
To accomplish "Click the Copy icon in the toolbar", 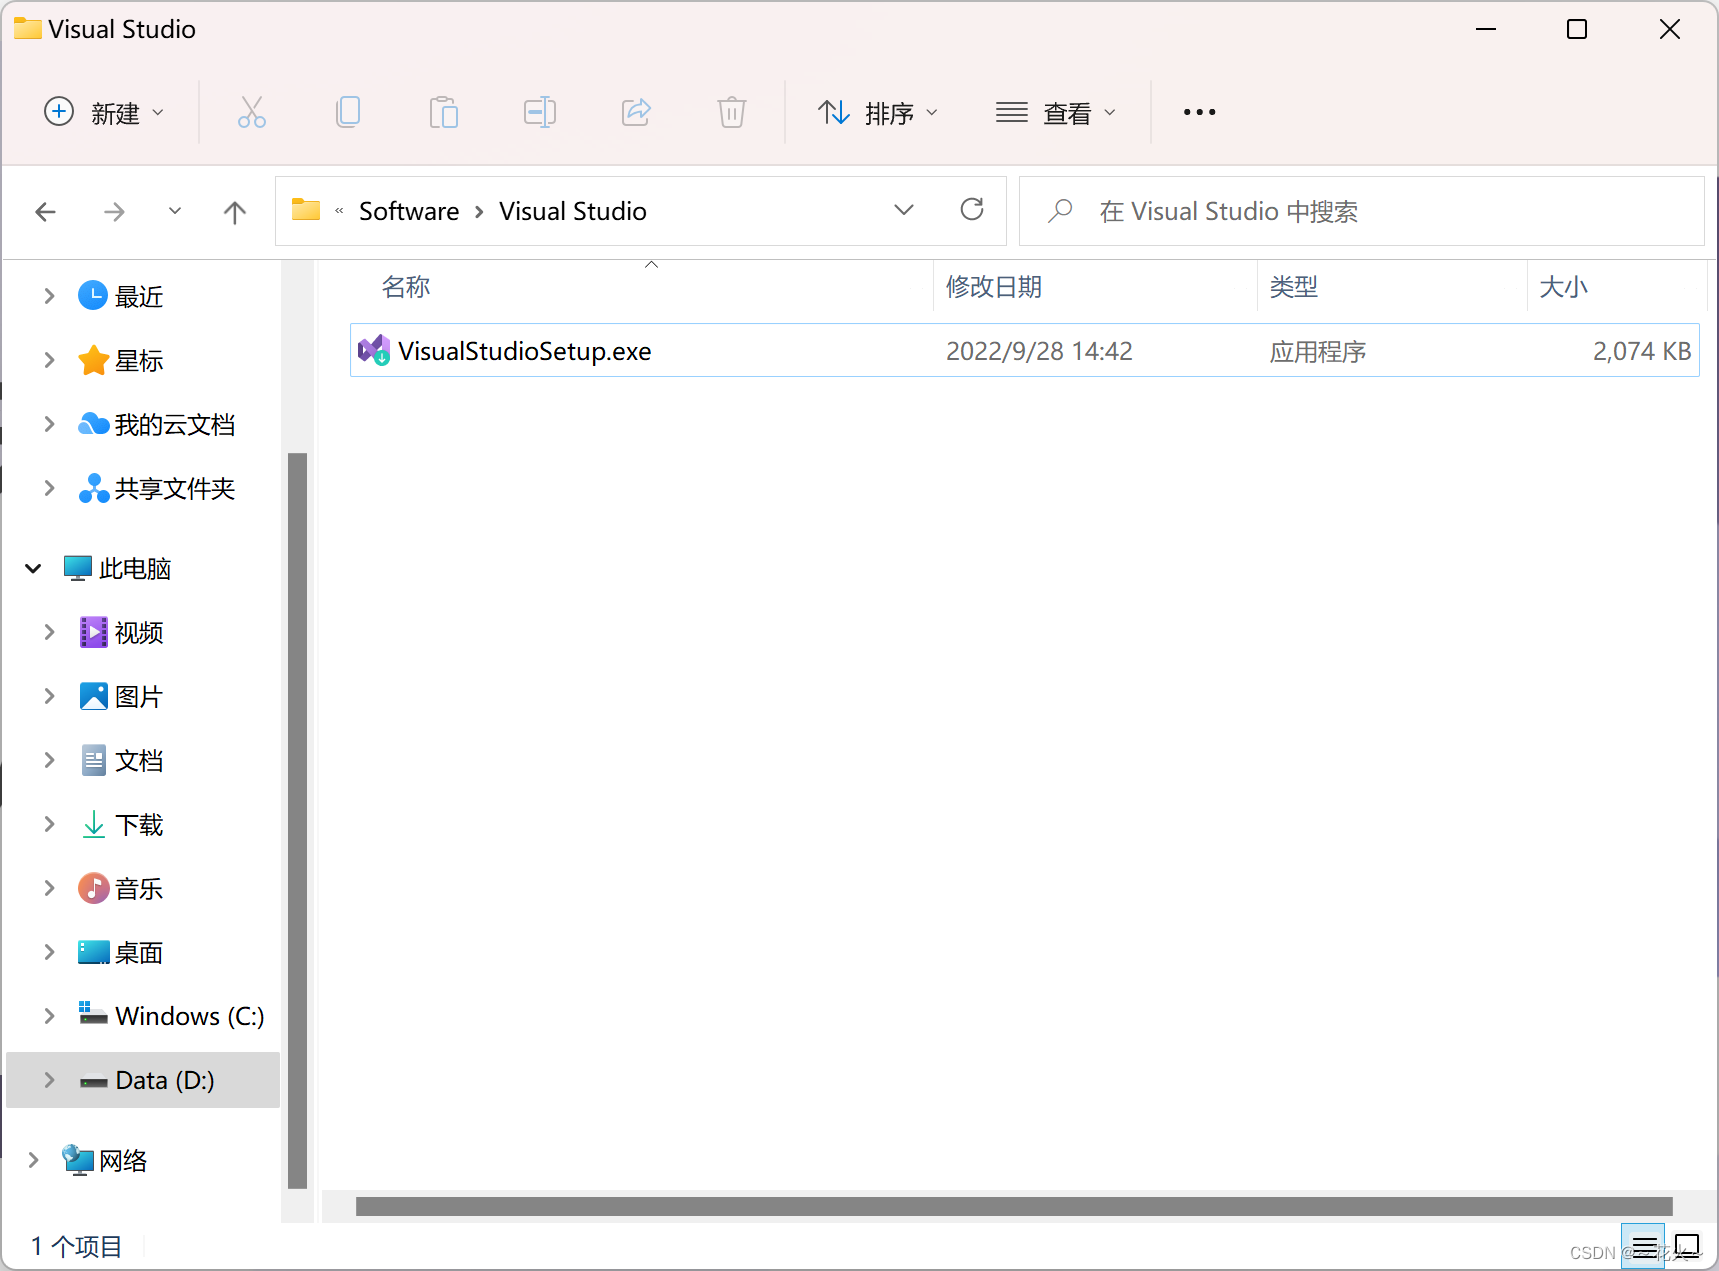I will (348, 112).
